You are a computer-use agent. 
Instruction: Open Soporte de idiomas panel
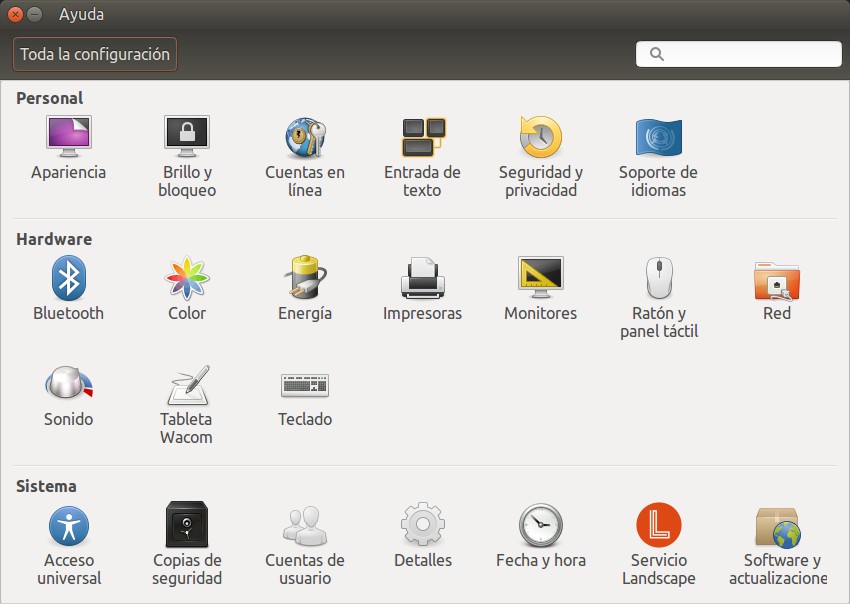658,138
